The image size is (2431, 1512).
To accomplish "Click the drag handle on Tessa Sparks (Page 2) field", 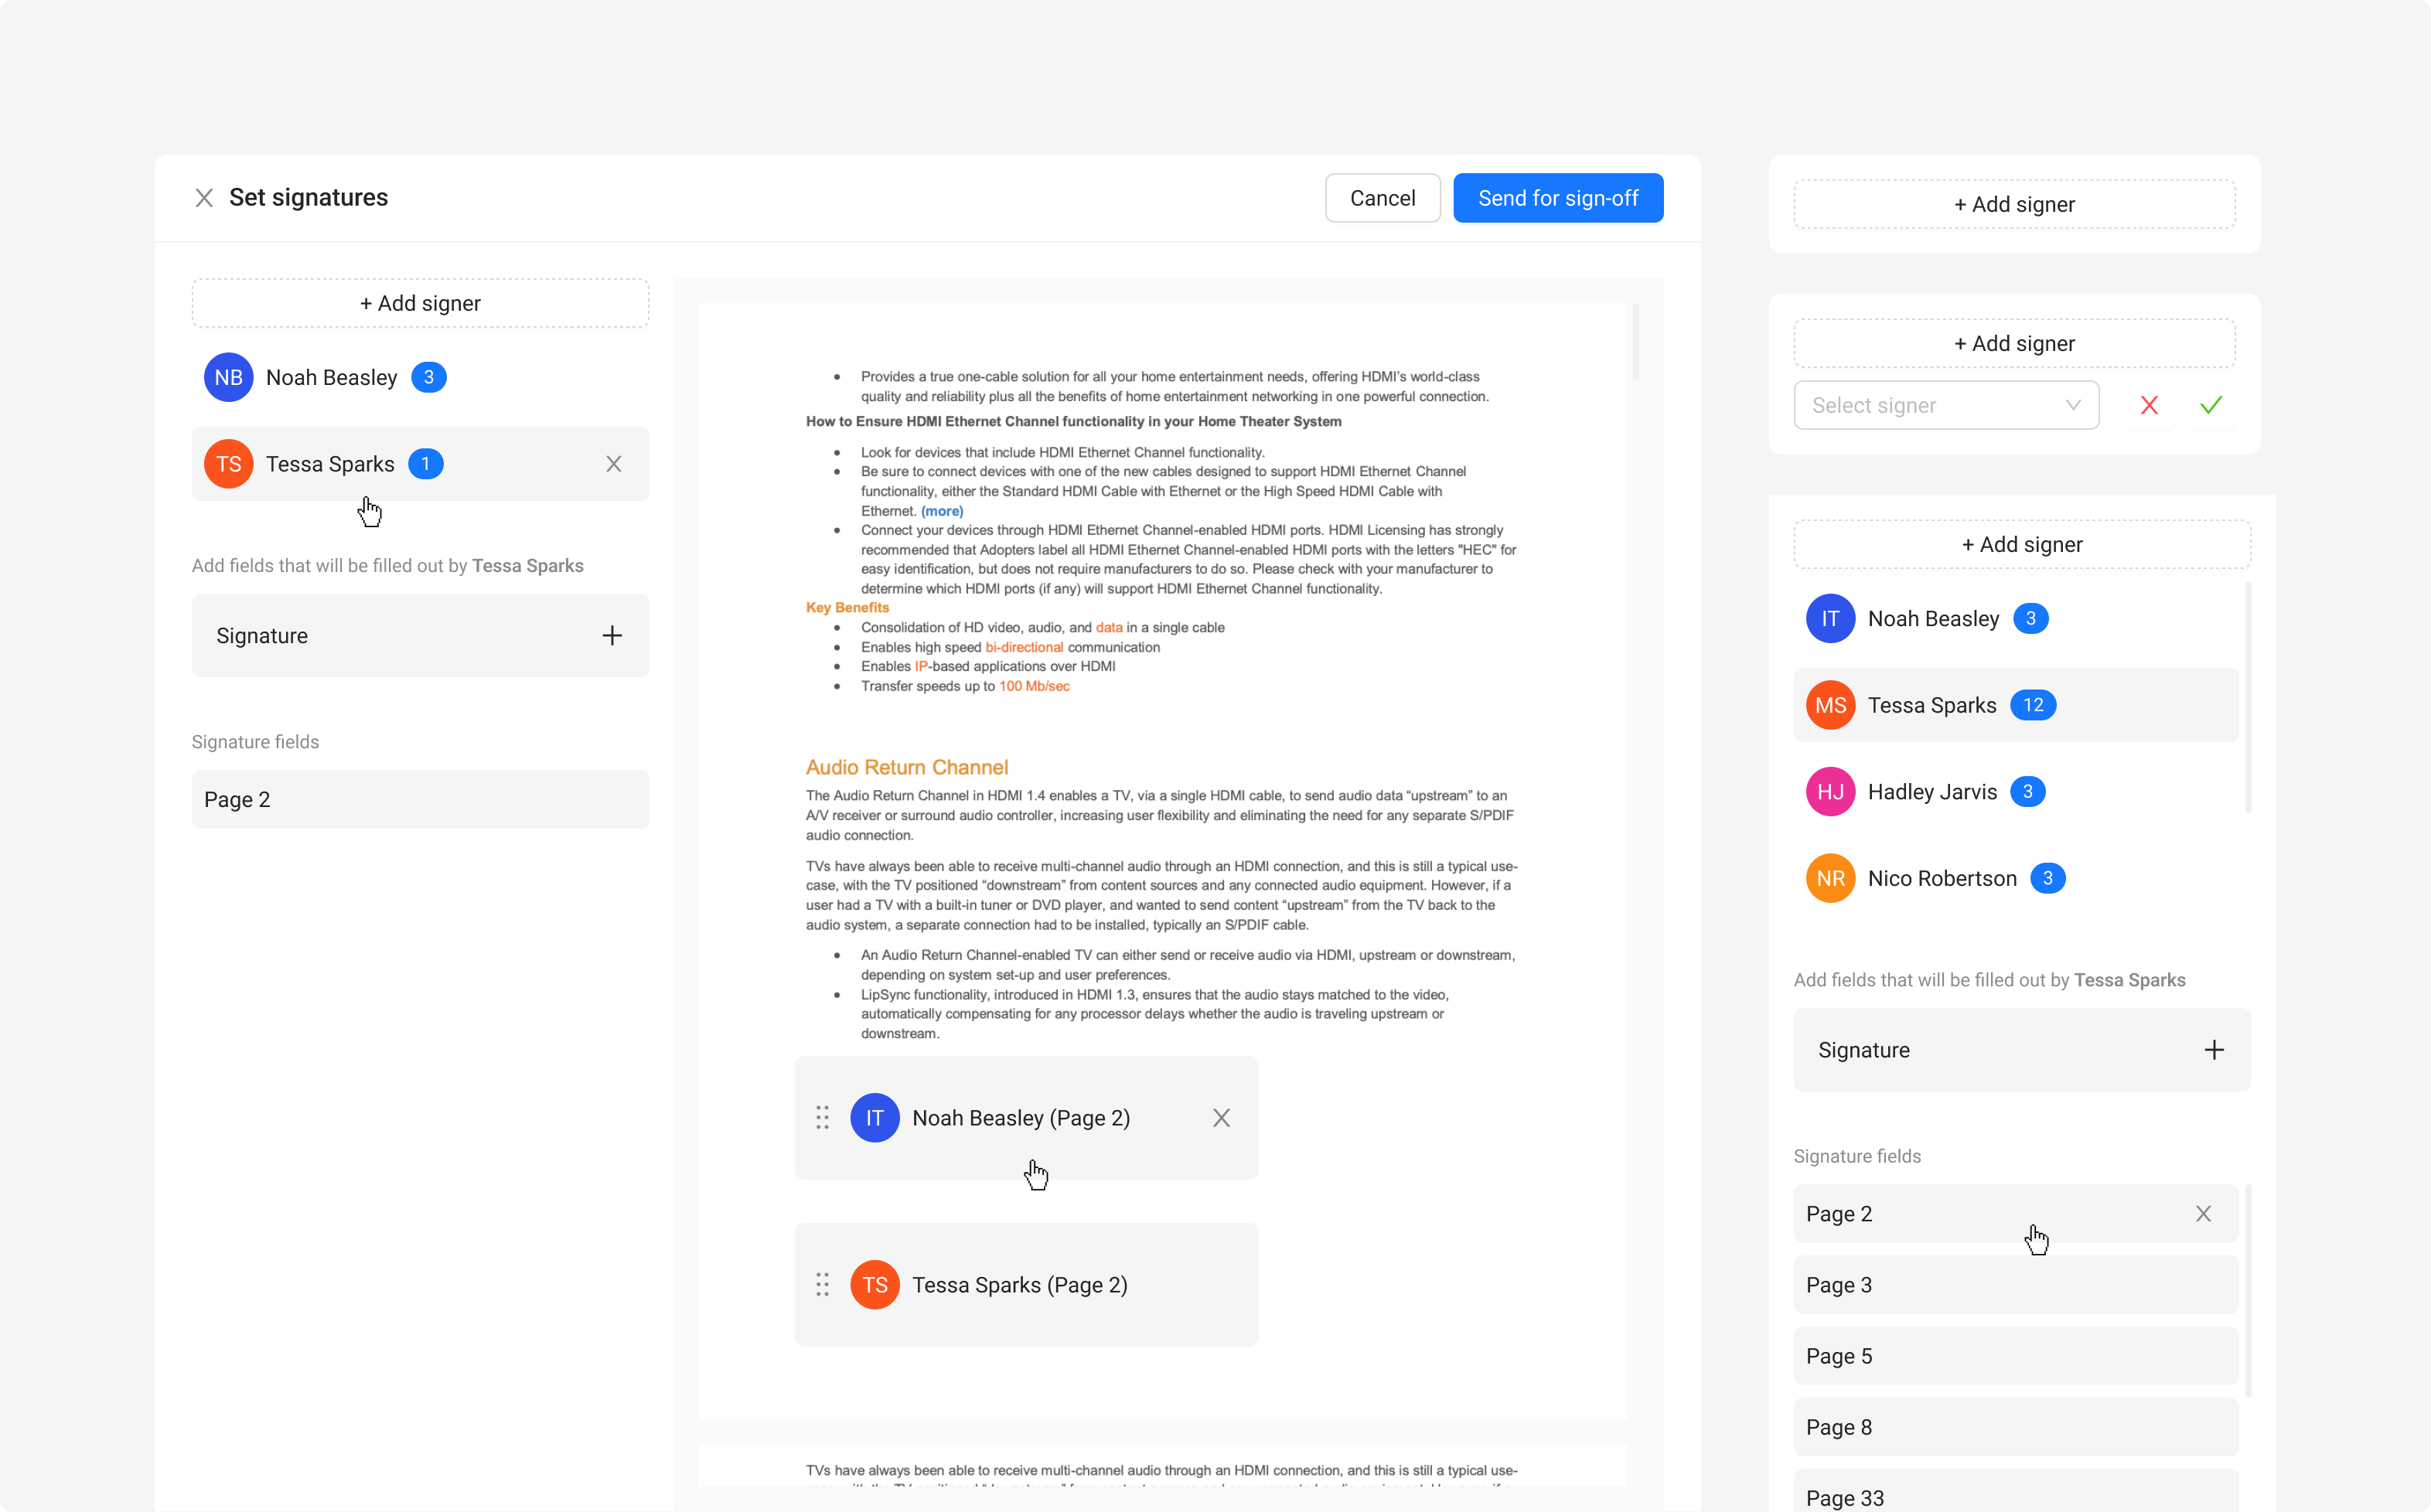I will pyautogui.click(x=823, y=1285).
